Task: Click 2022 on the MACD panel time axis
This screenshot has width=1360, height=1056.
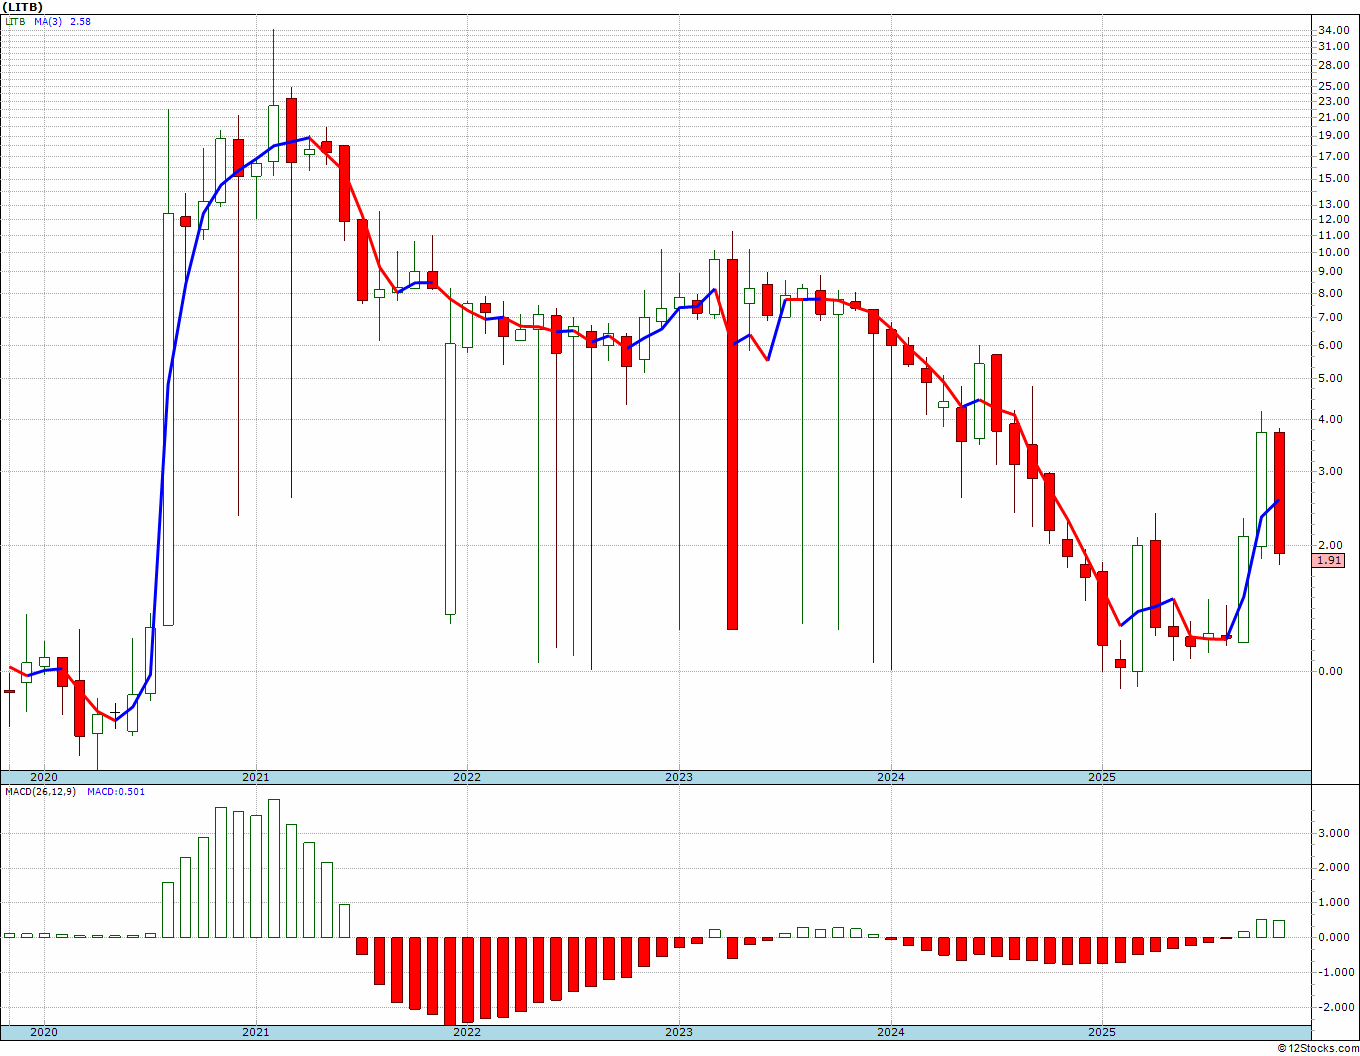Action: [467, 1032]
